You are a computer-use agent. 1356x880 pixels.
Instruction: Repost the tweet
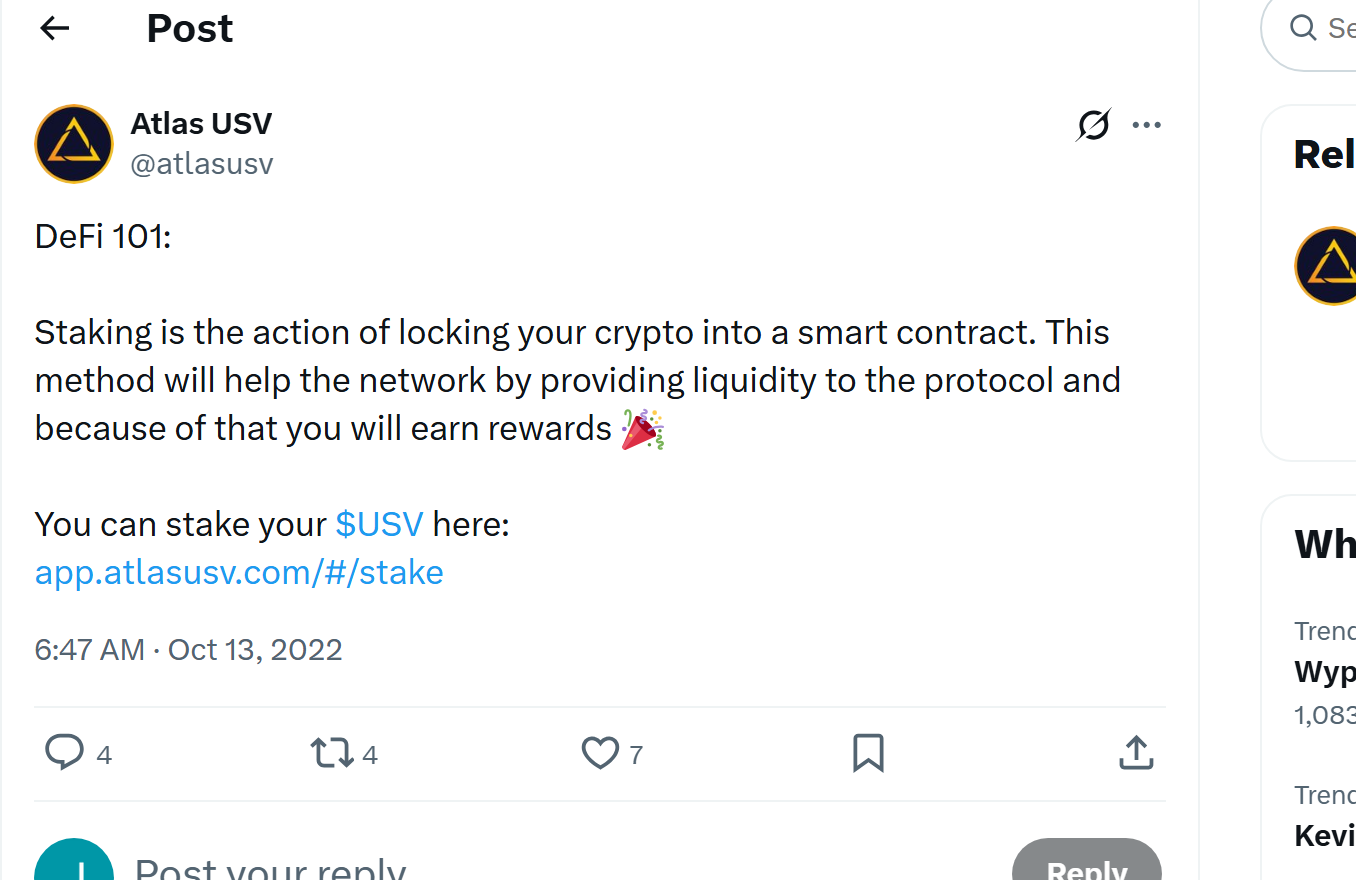332,753
